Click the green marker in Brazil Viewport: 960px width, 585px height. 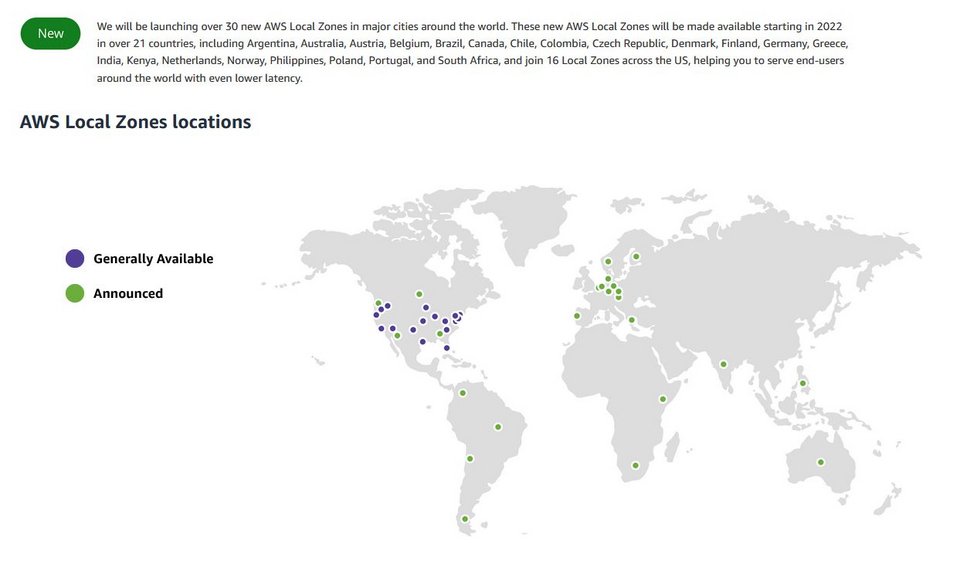pos(497,427)
